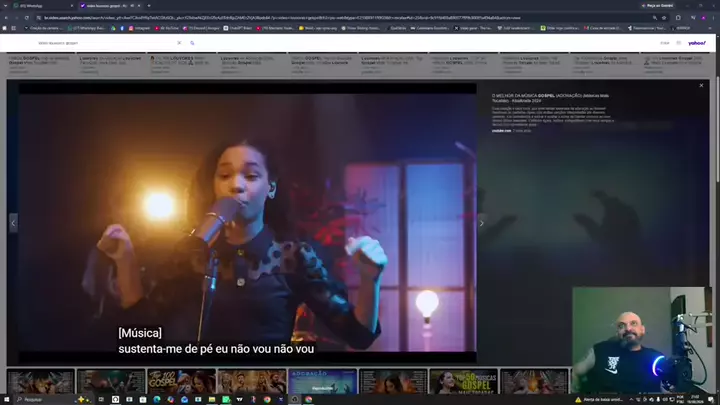Mute the video louvores gospel tab audio icon
Viewport: 720px width, 405px height.
[132, 6]
